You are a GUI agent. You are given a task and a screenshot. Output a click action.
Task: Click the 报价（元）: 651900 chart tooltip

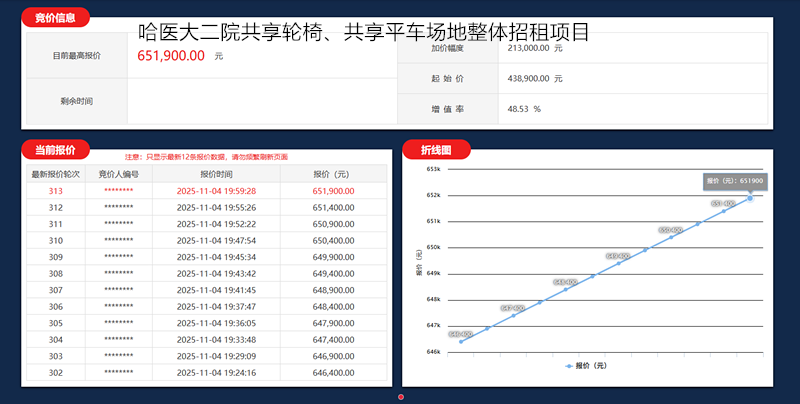pos(735,181)
